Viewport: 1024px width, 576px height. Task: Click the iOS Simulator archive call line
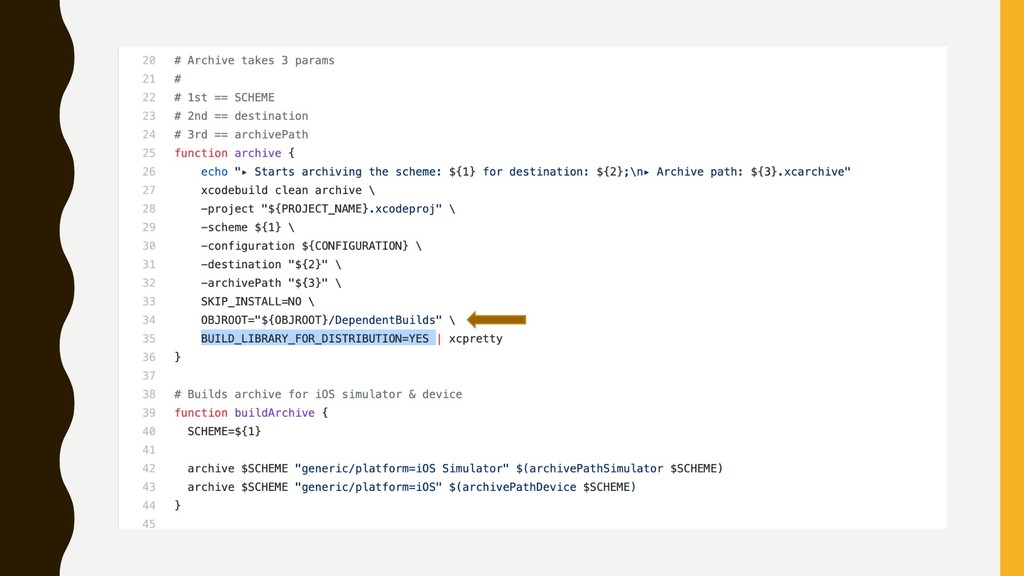pyautogui.click(x=455, y=468)
